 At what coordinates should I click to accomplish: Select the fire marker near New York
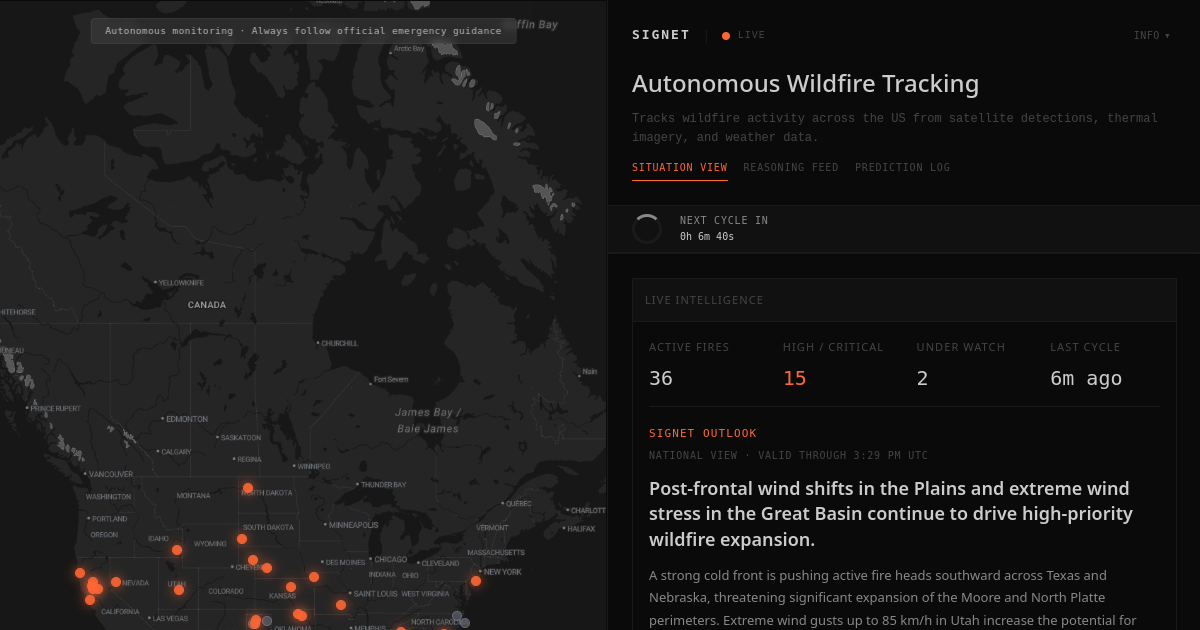tap(476, 581)
